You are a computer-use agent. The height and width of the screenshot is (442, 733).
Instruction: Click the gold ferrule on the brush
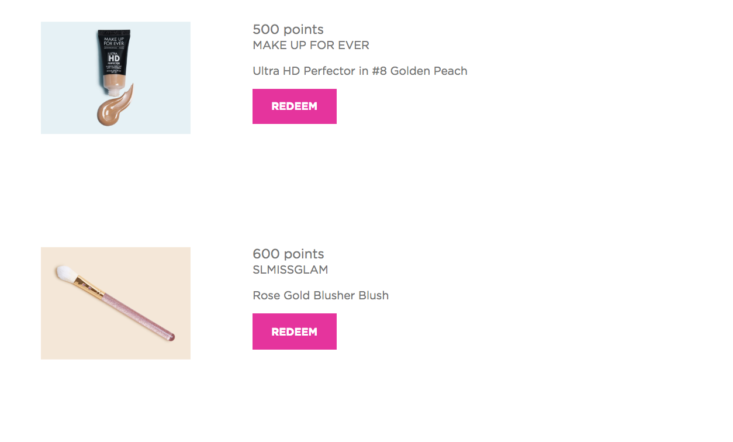tap(89, 286)
